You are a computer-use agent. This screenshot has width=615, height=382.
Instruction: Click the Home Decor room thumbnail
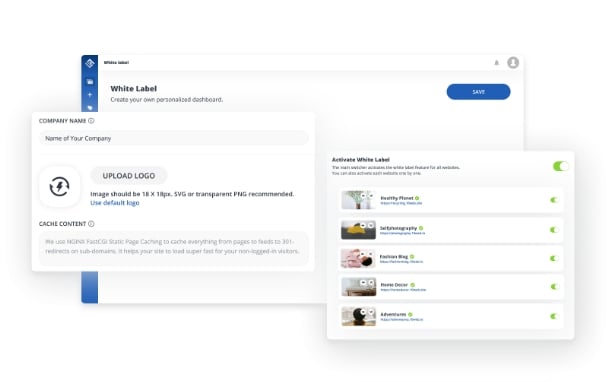tap(358, 287)
